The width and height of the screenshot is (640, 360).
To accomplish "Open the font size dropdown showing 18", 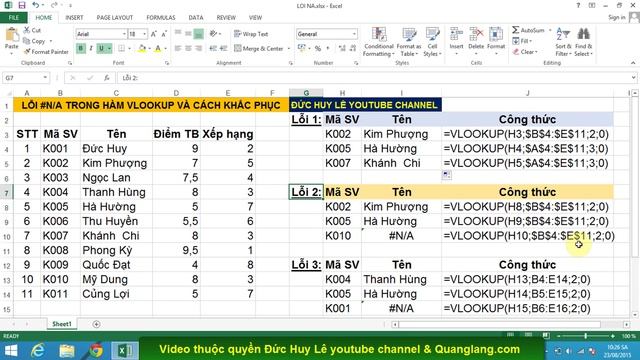I will pos(144,34).
